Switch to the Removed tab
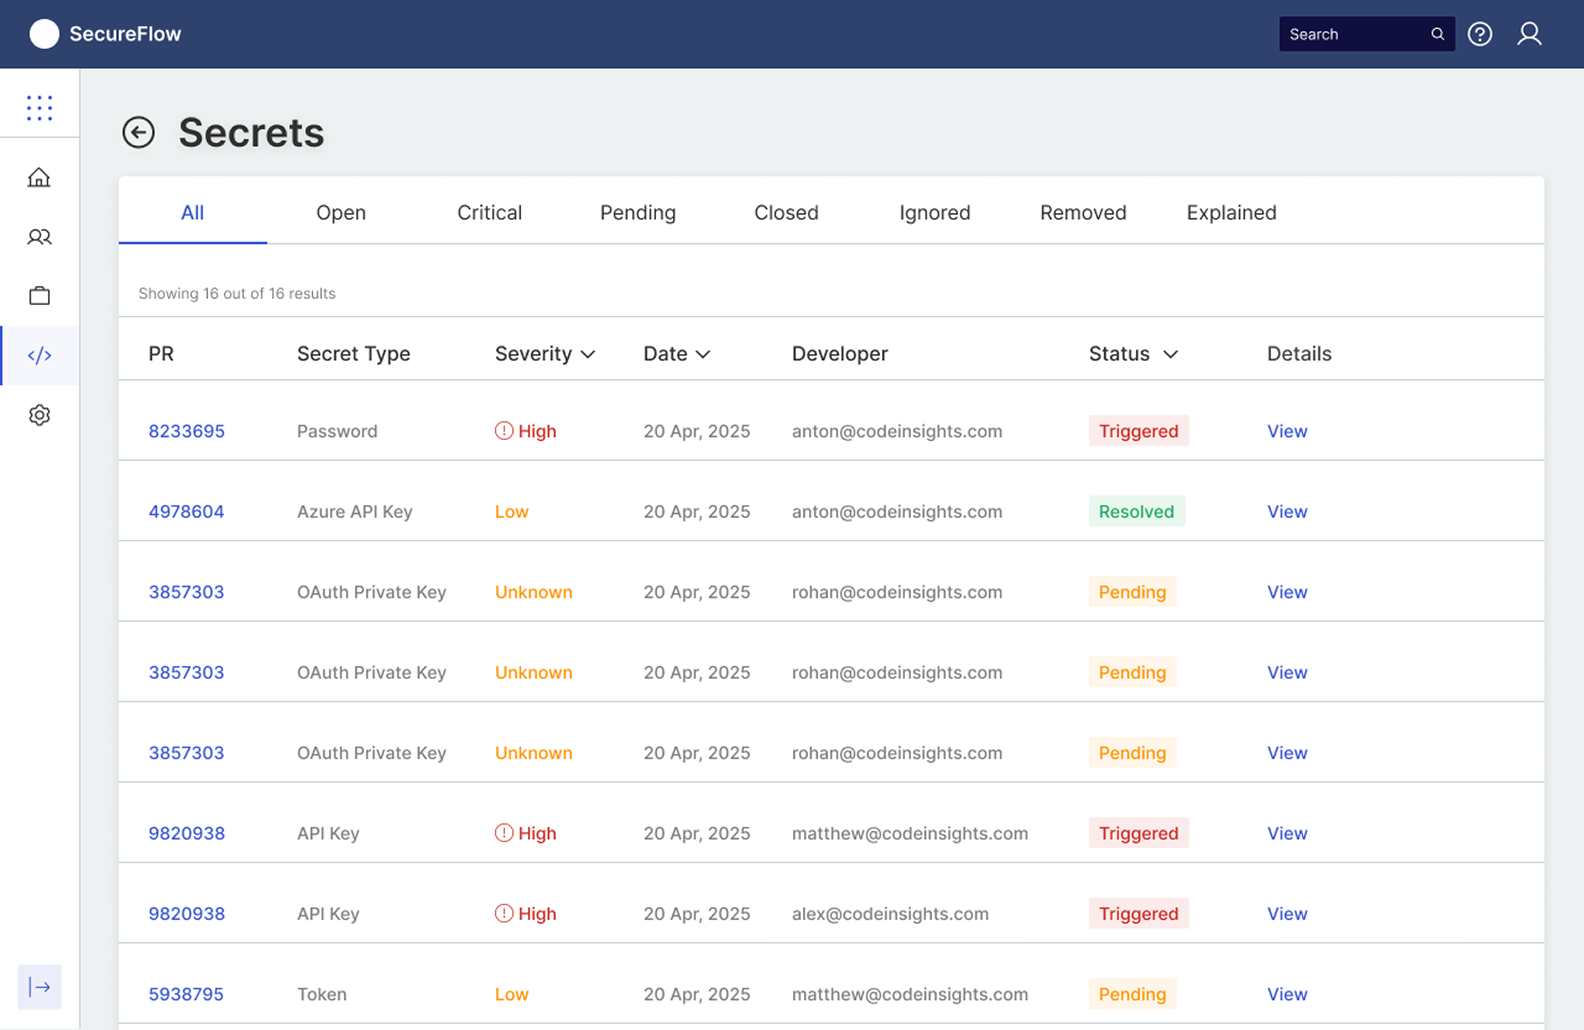 coord(1083,212)
